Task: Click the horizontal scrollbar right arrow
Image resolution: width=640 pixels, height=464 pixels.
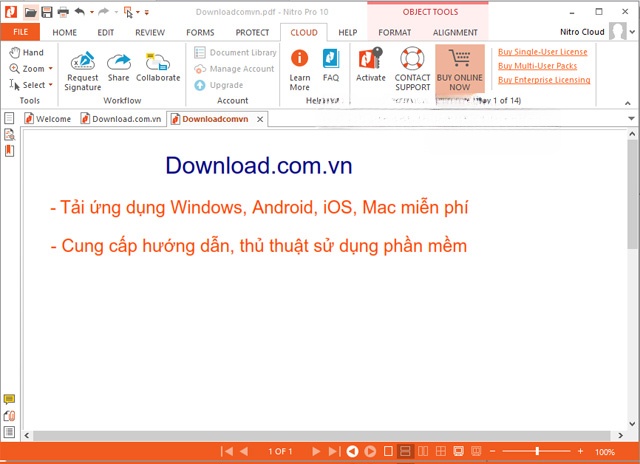Action: [x=620, y=435]
